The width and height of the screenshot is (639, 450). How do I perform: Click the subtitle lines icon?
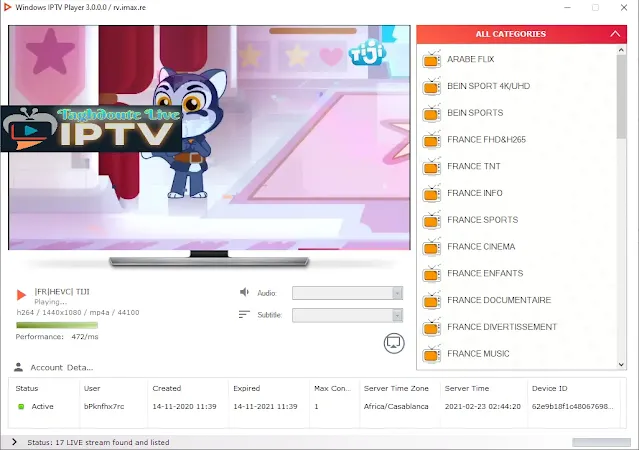pyautogui.click(x=244, y=314)
